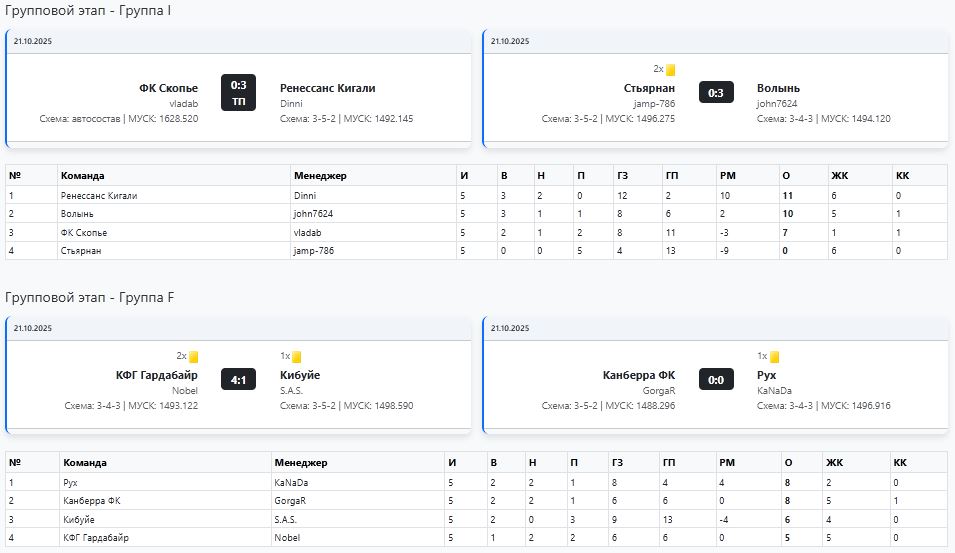Open manager GorgaR under Канберра ФК match card

[659, 391]
